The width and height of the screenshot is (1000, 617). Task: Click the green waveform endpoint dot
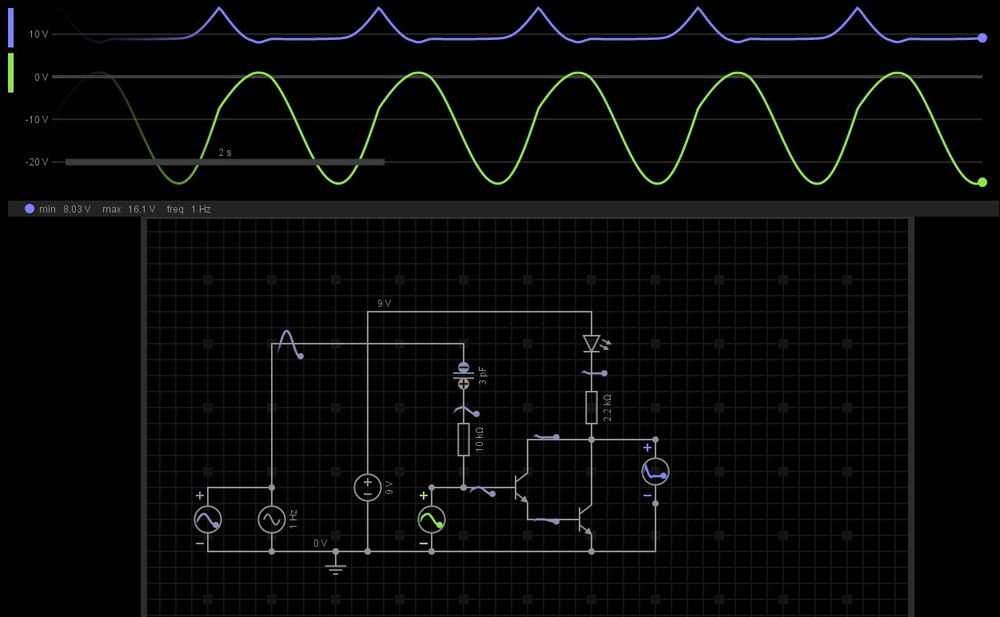[982, 182]
